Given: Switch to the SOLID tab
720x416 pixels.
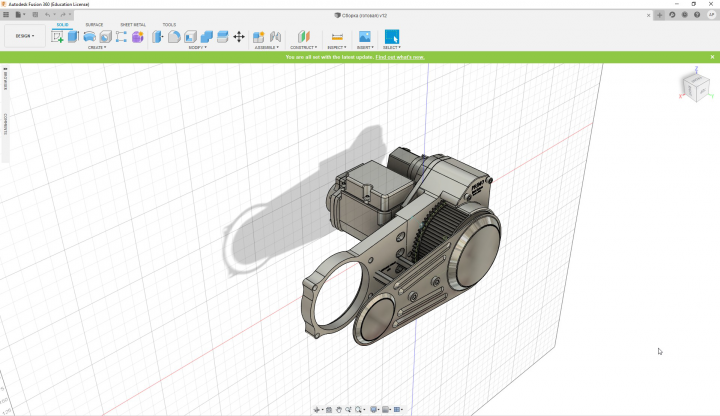Looking at the screenshot, I should pyautogui.click(x=62, y=24).
